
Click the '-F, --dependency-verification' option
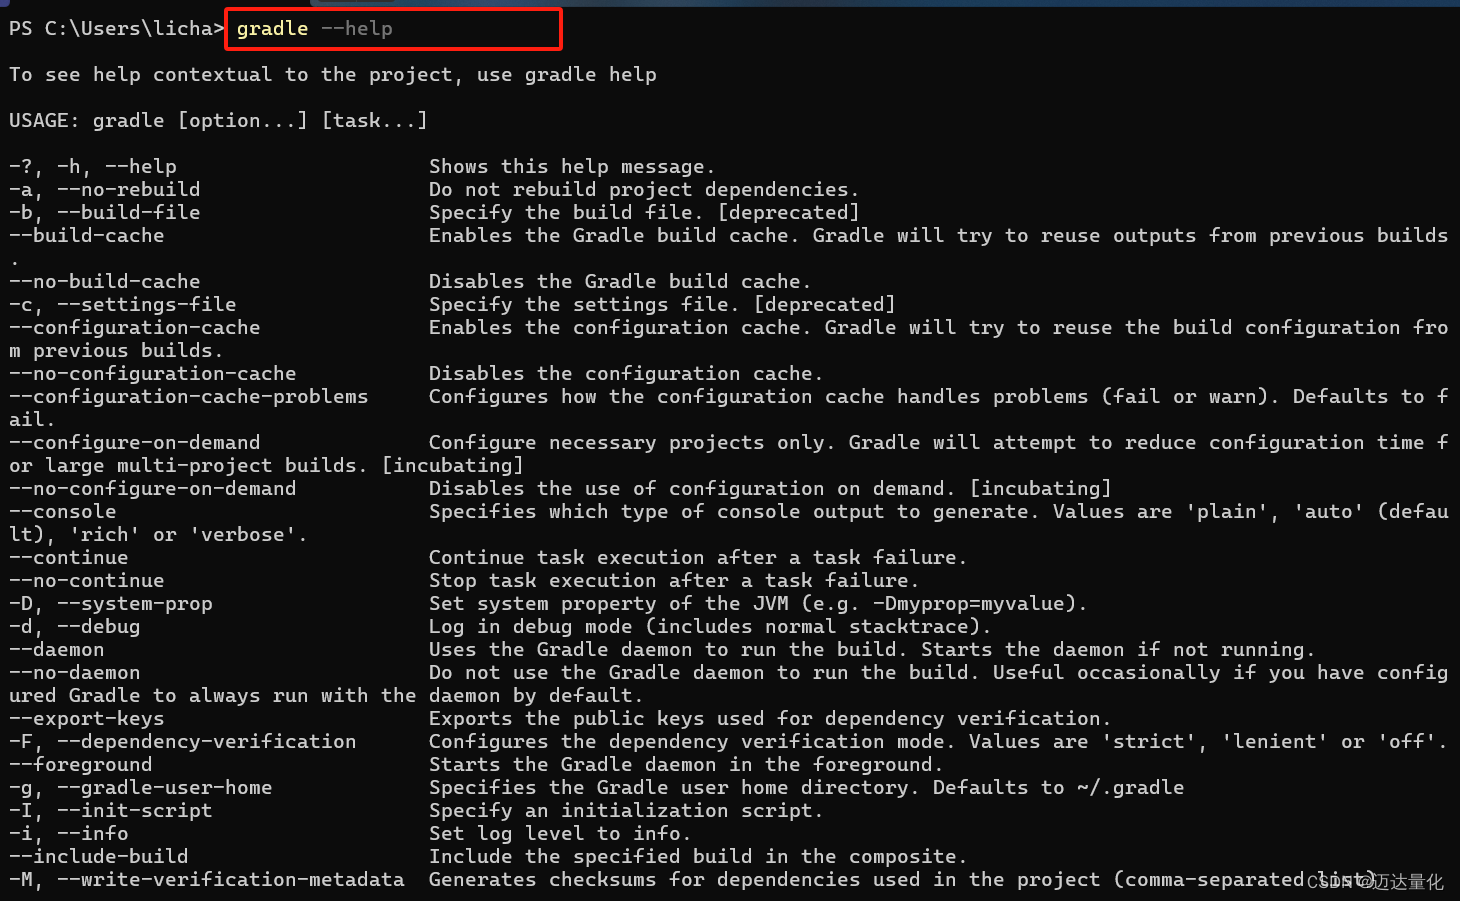(183, 742)
